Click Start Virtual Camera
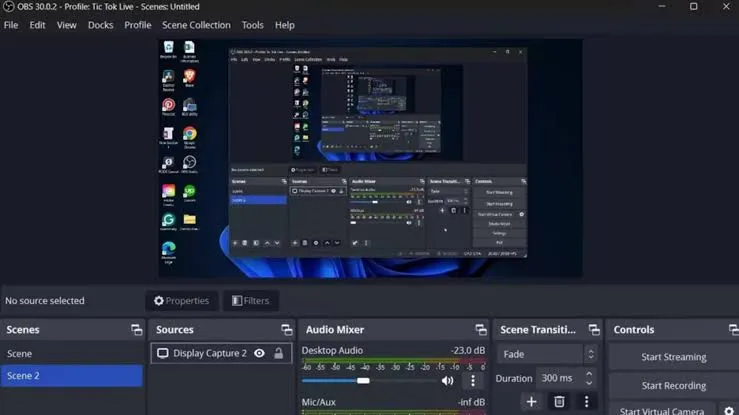739x415 pixels. click(x=661, y=411)
